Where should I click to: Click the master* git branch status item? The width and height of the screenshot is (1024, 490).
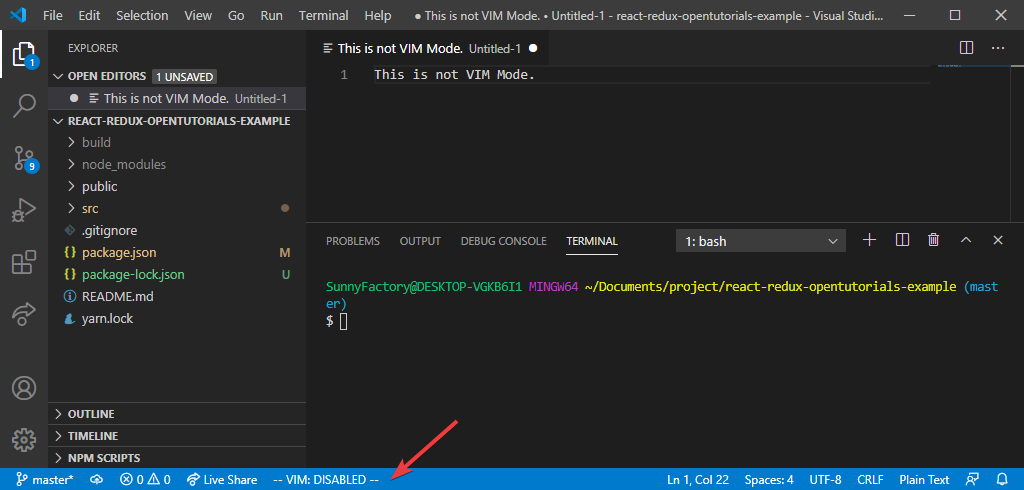point(44,480)
